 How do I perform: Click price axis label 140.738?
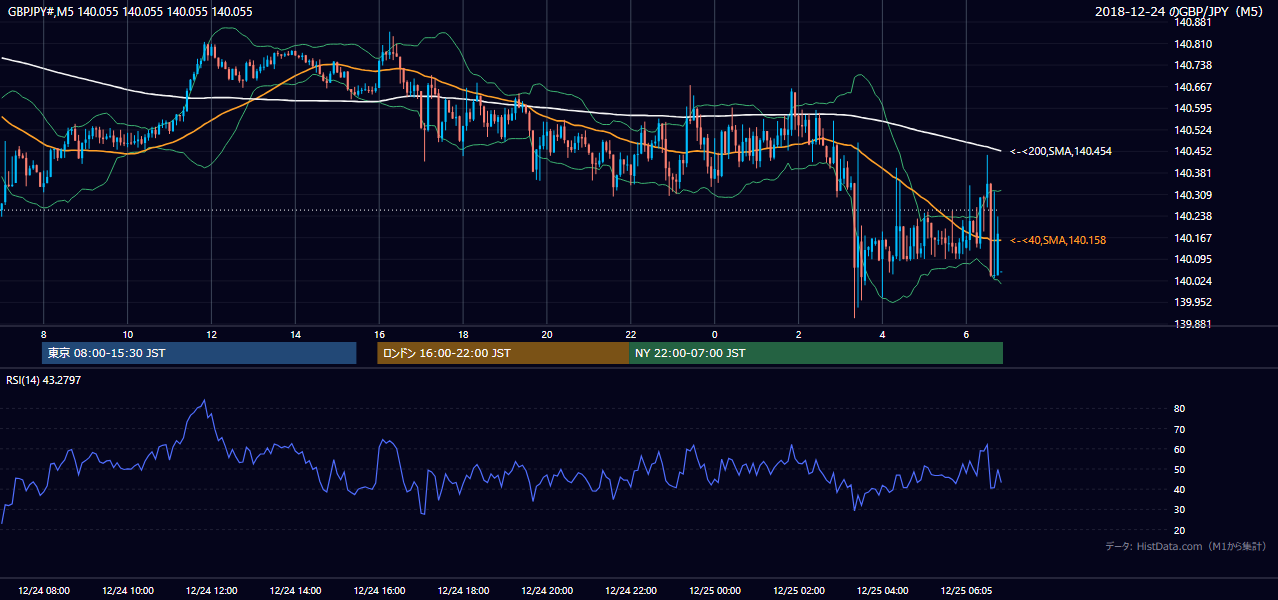click(x=1193, y=65)
